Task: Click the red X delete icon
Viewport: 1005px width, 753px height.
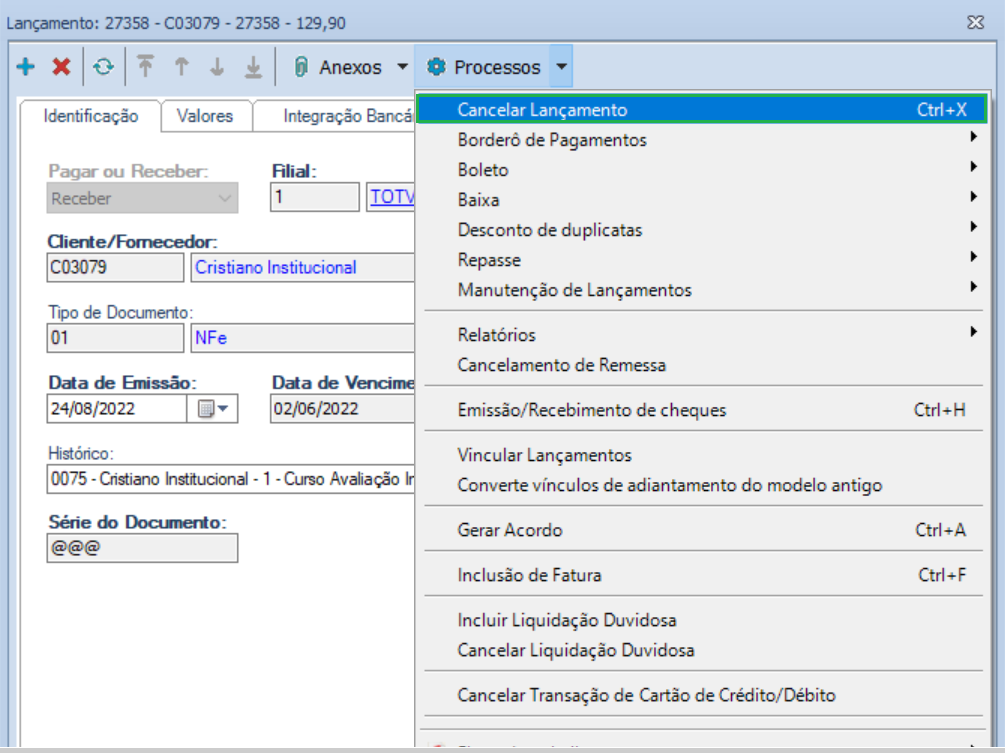Action: click(62, 66)
